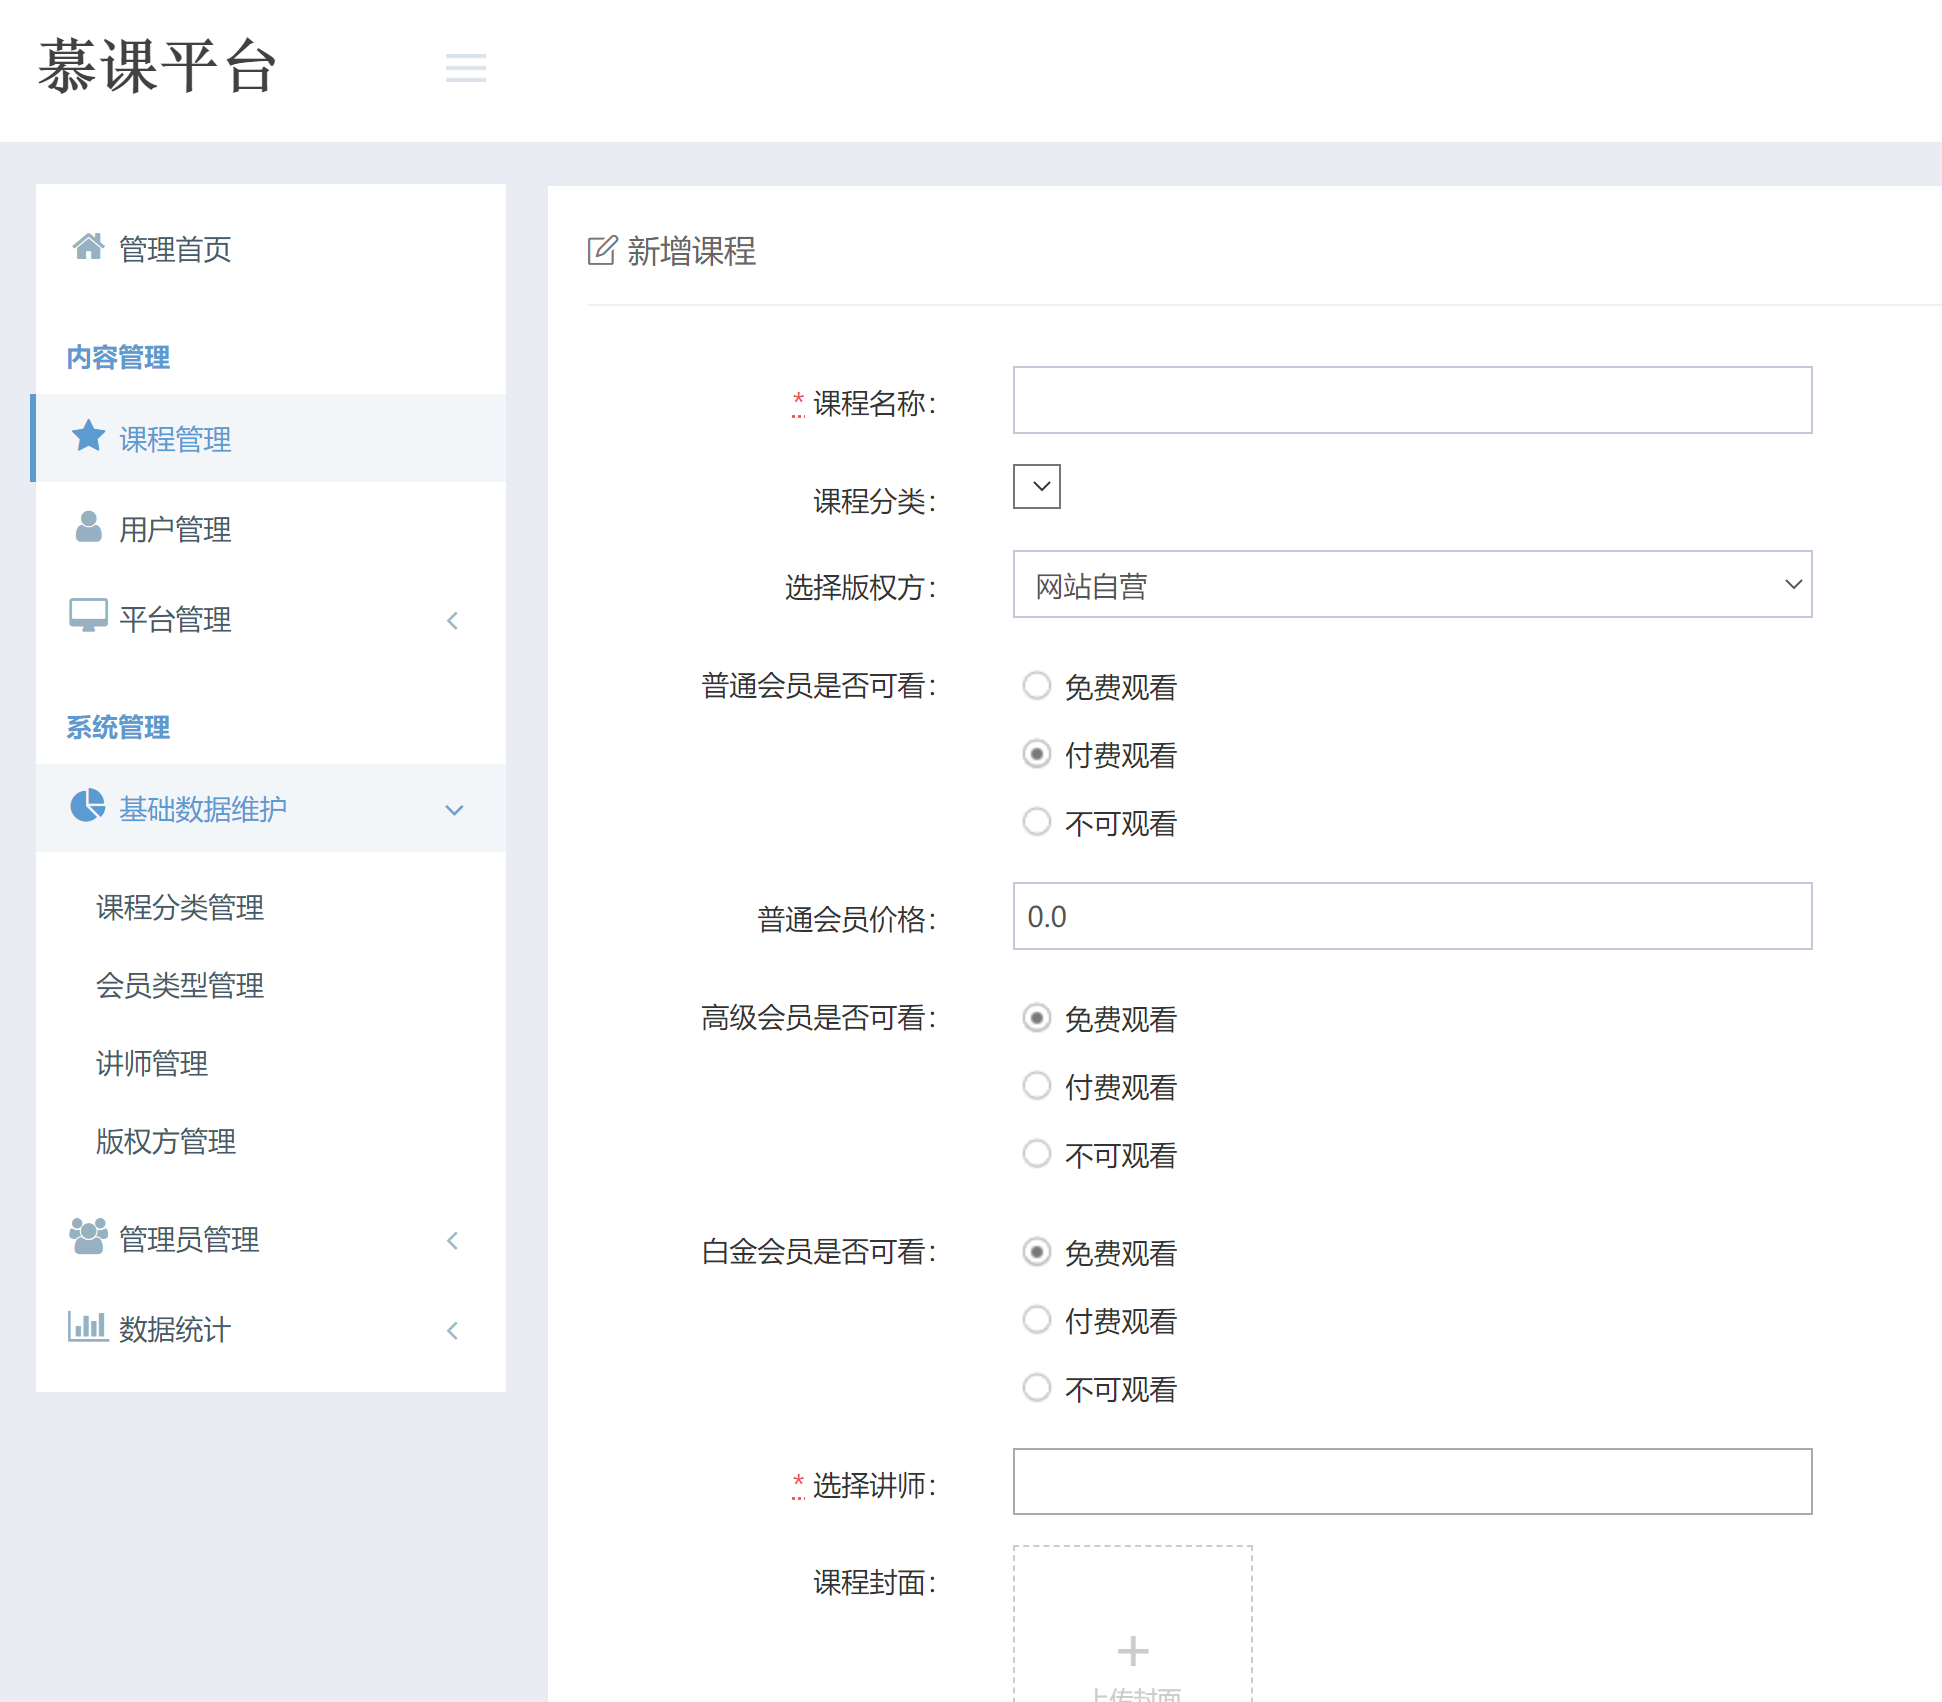The height and width of the screenshot is (1702, 1942).
Task: Click the pie chart icon for 基础数据维护
Action: 88,806
